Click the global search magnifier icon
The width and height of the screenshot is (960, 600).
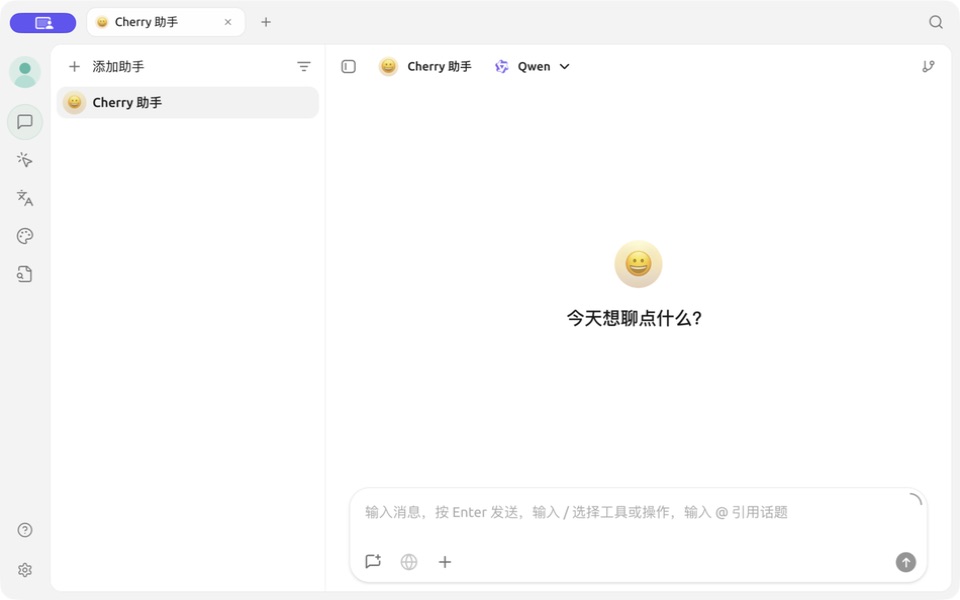click(936, 22)
